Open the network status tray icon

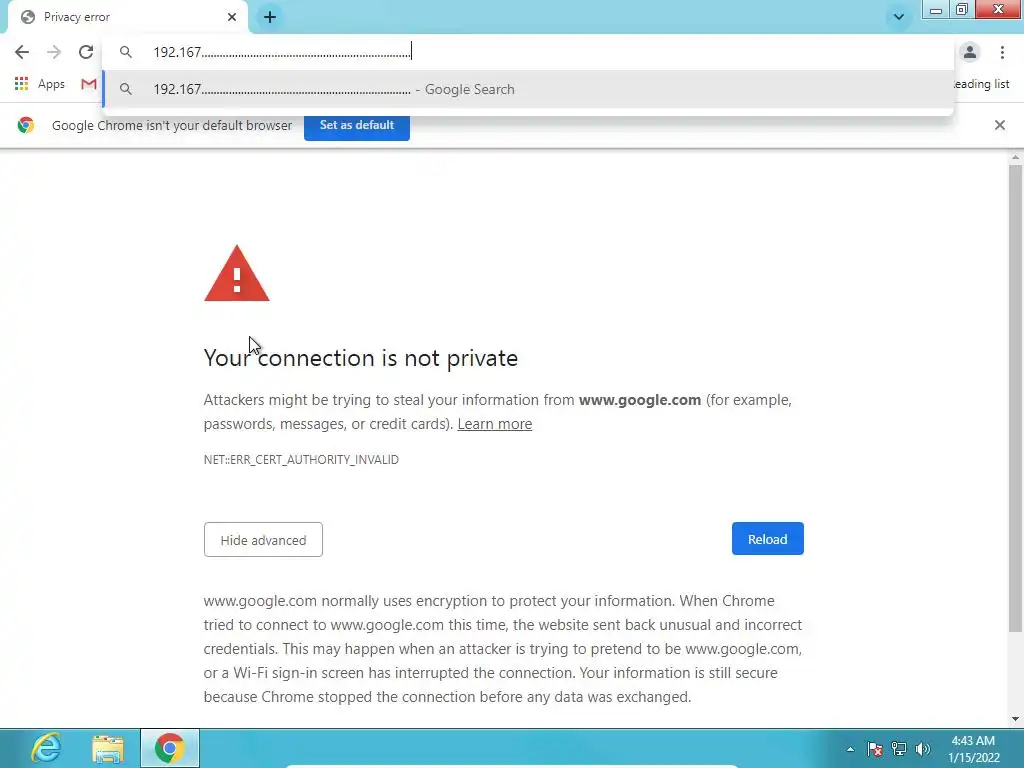click(x=899, y=749)
